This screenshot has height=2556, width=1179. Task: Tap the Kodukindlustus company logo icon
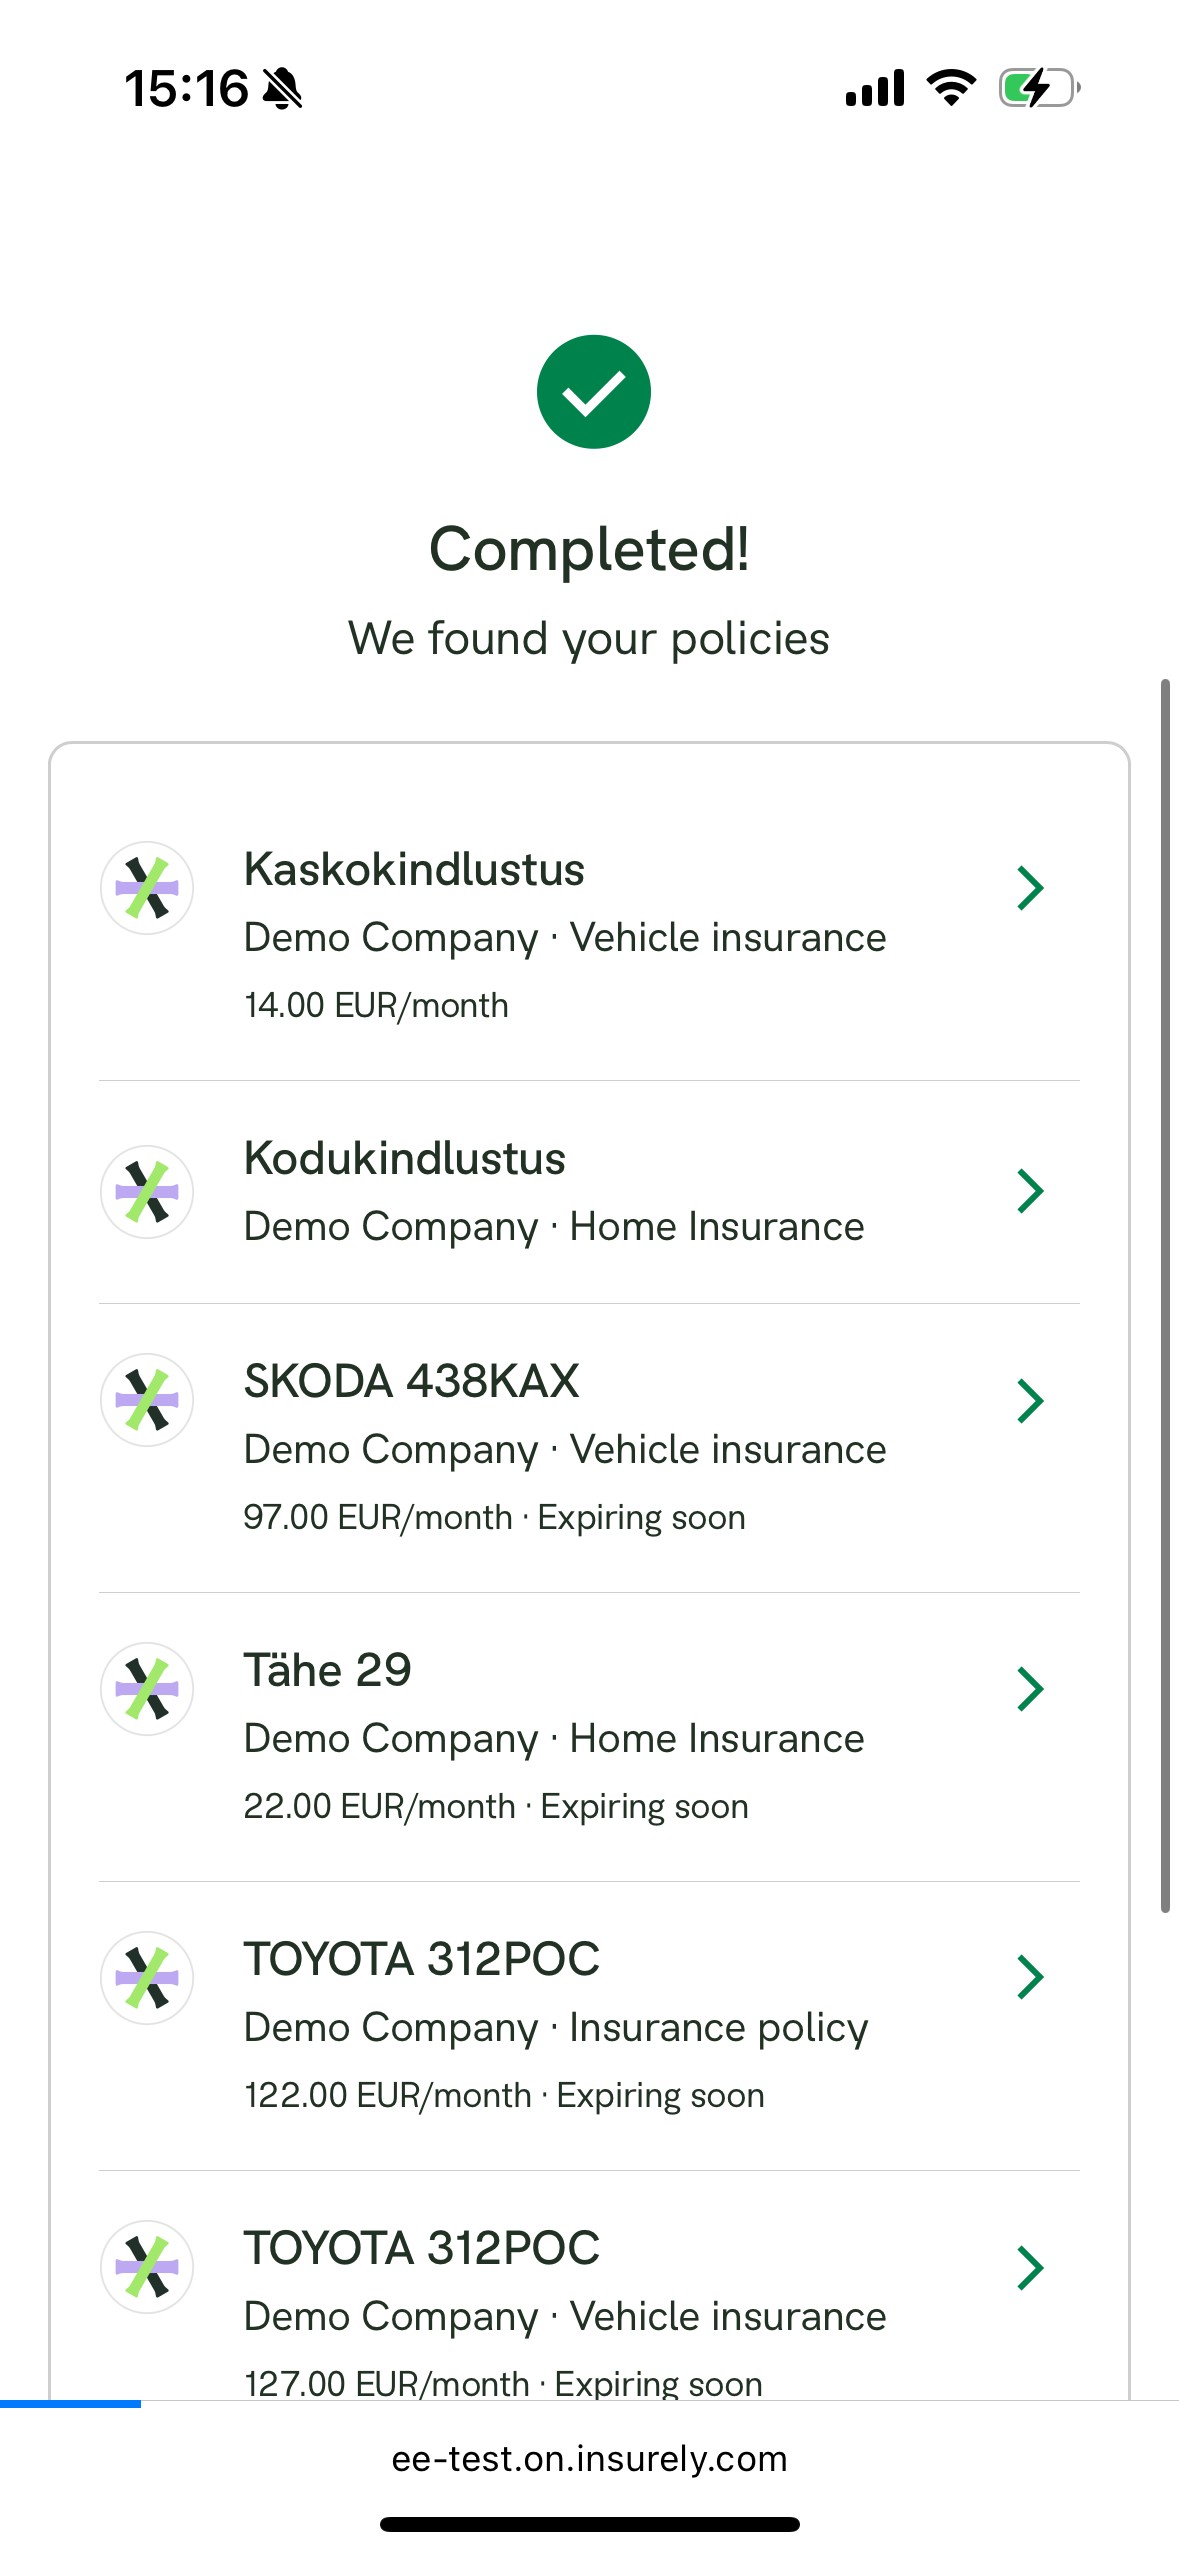pyautogui.click(x=147, y=1191)
